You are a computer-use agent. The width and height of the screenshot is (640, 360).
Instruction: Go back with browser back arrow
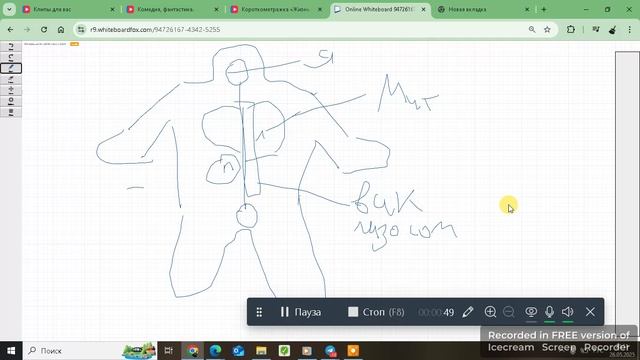[10, 29]
